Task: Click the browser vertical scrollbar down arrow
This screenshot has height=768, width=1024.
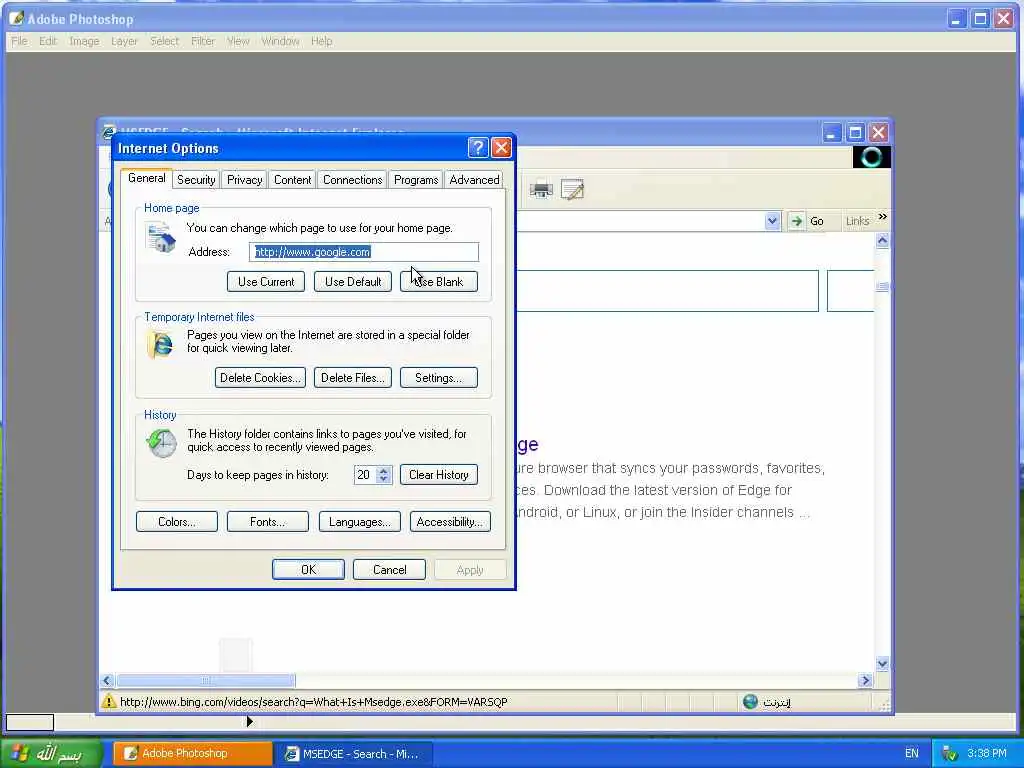Action: tap(882, 664)
